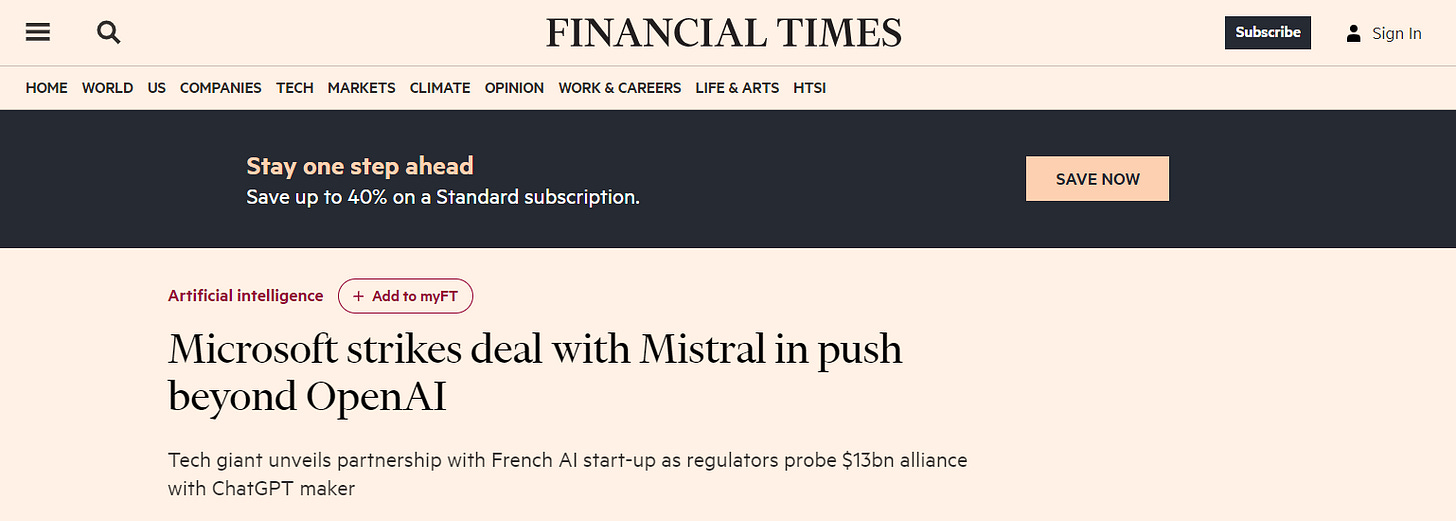Click the Financial Times logo
The image size is (1456, 521).
pyautogui.click(x=724, y=33)
